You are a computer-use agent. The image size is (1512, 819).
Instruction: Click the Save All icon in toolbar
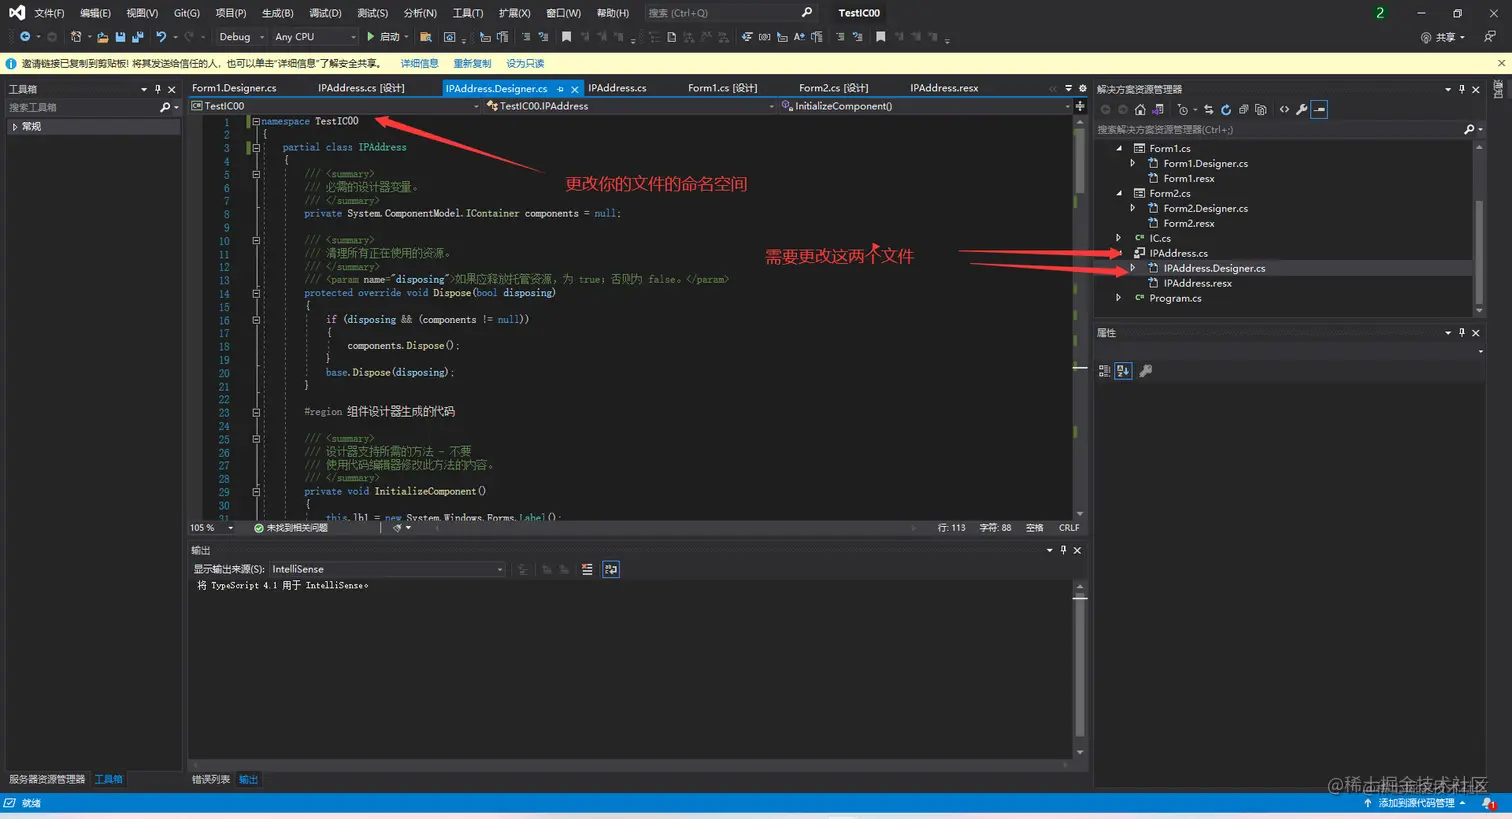coord(137,37)
